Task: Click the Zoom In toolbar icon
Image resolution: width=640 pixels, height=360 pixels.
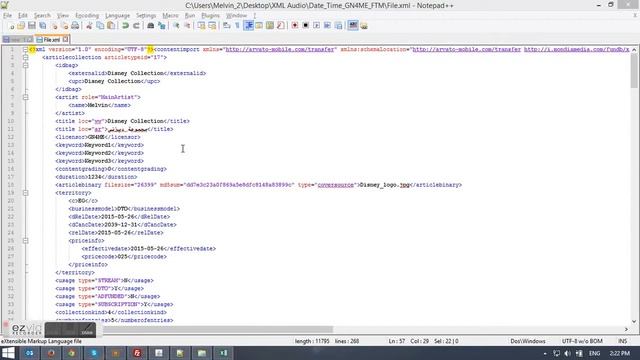Action: click(176, 26)
